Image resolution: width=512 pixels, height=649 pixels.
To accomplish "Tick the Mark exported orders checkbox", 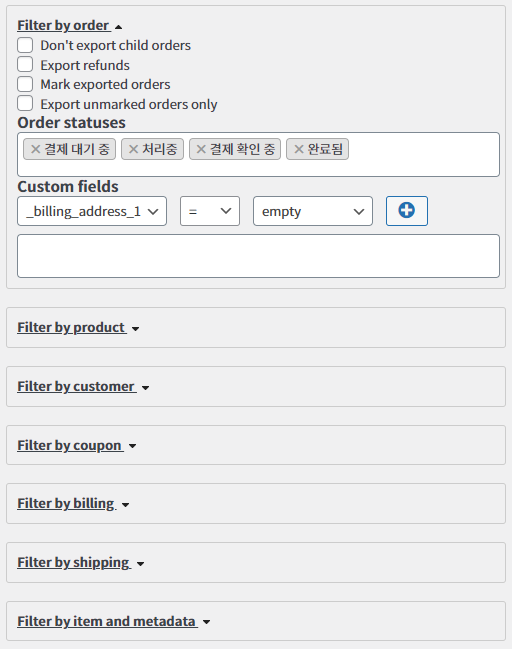I will (25, 84).
